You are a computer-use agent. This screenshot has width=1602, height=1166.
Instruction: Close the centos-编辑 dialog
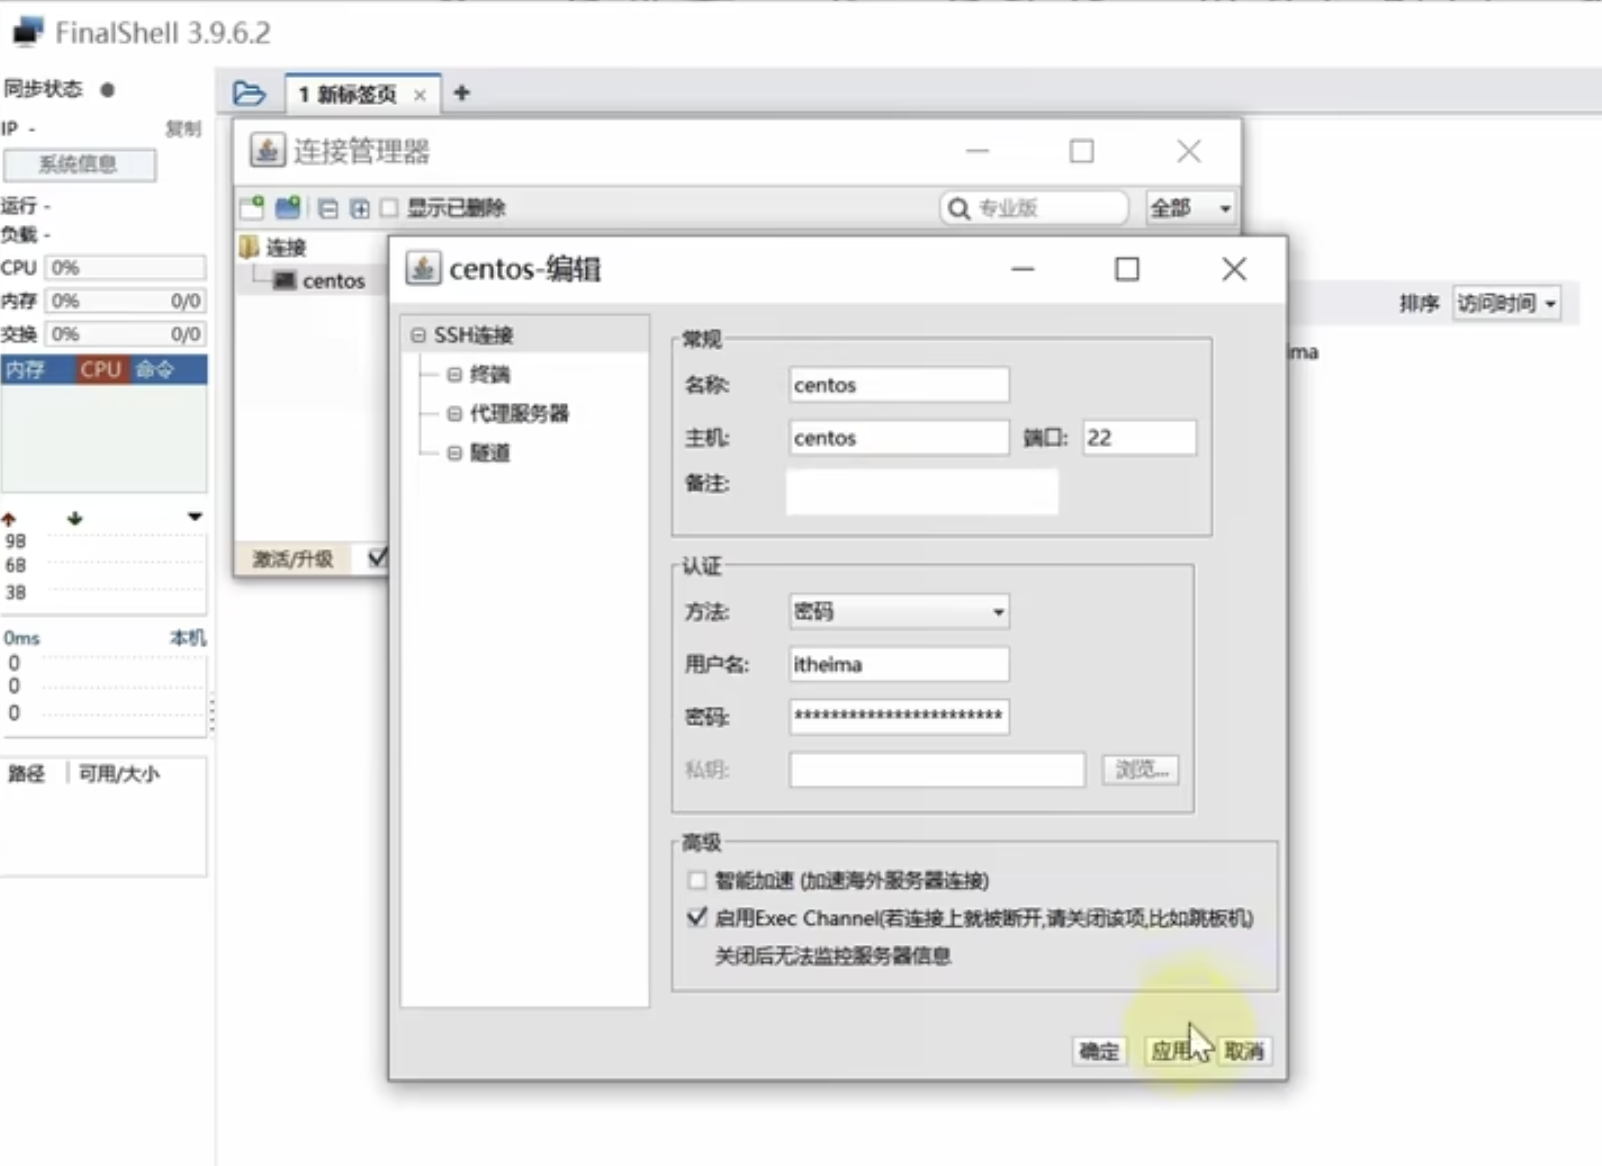tap(1234, 269)
